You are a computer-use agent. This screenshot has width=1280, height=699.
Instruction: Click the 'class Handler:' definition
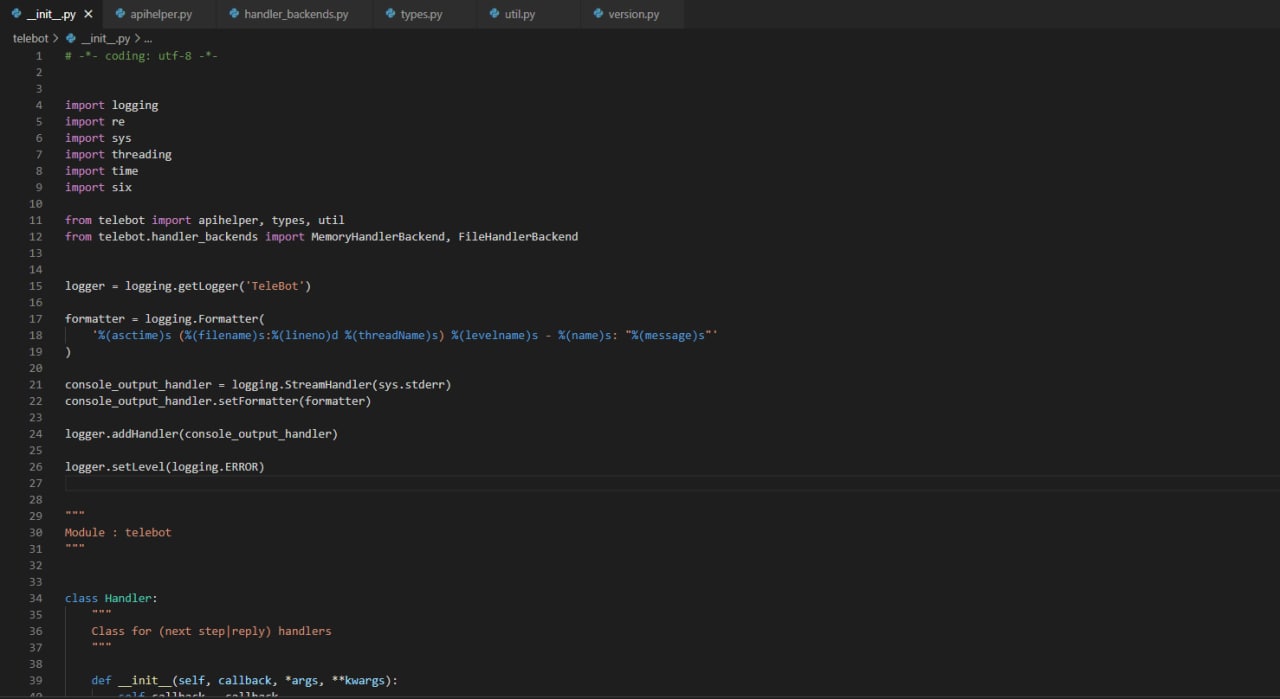point(111,598)
